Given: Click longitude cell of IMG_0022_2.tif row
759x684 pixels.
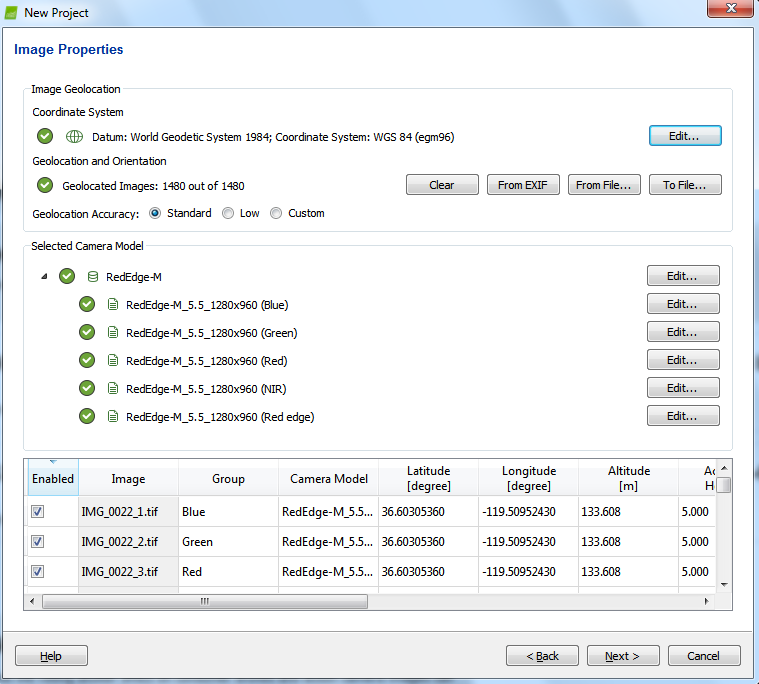Looking at the screenshot, I should 529,542.
